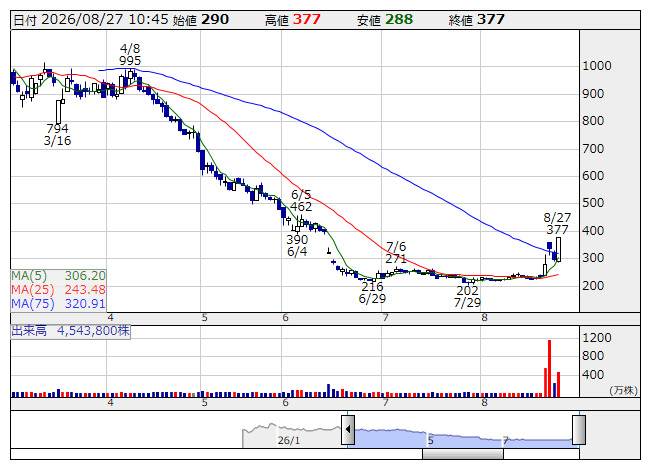
Task: Click the 1200 volume axis label
Action: (597, 338)
